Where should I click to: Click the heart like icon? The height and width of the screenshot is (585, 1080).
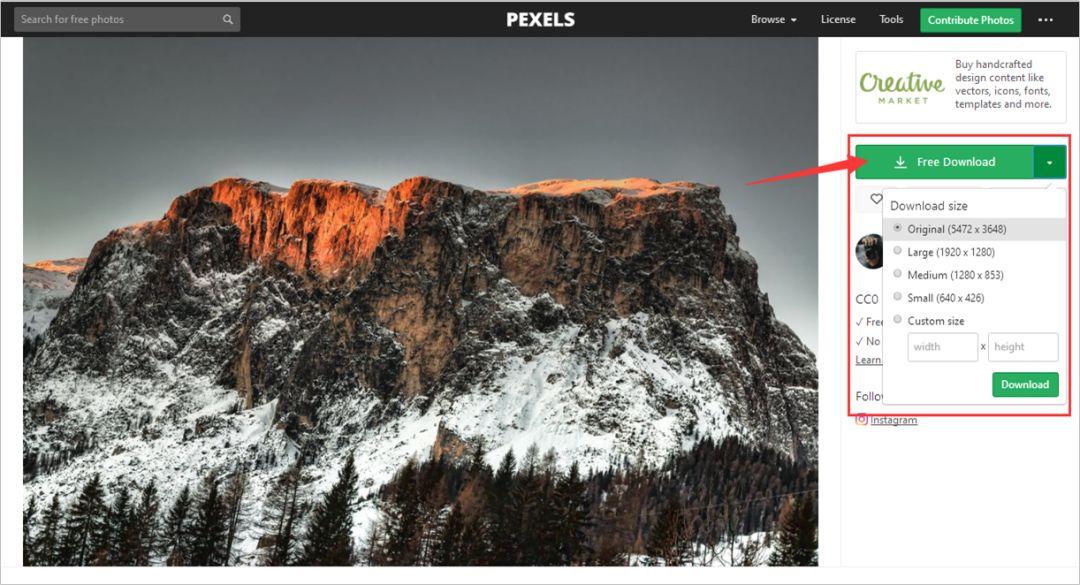[875, 198]
